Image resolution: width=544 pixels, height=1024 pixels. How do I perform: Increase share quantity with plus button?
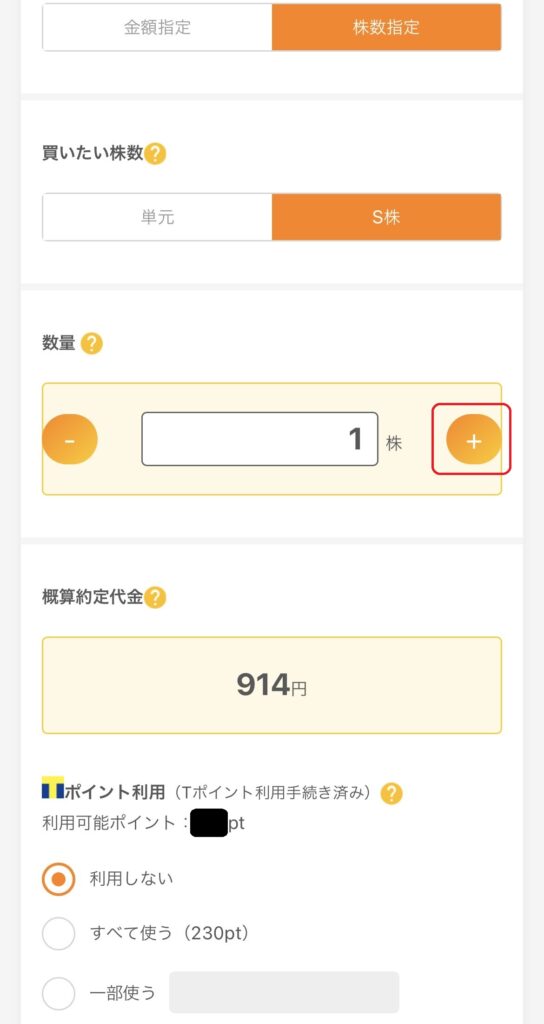pyautogui.click(x=473, y=440)
